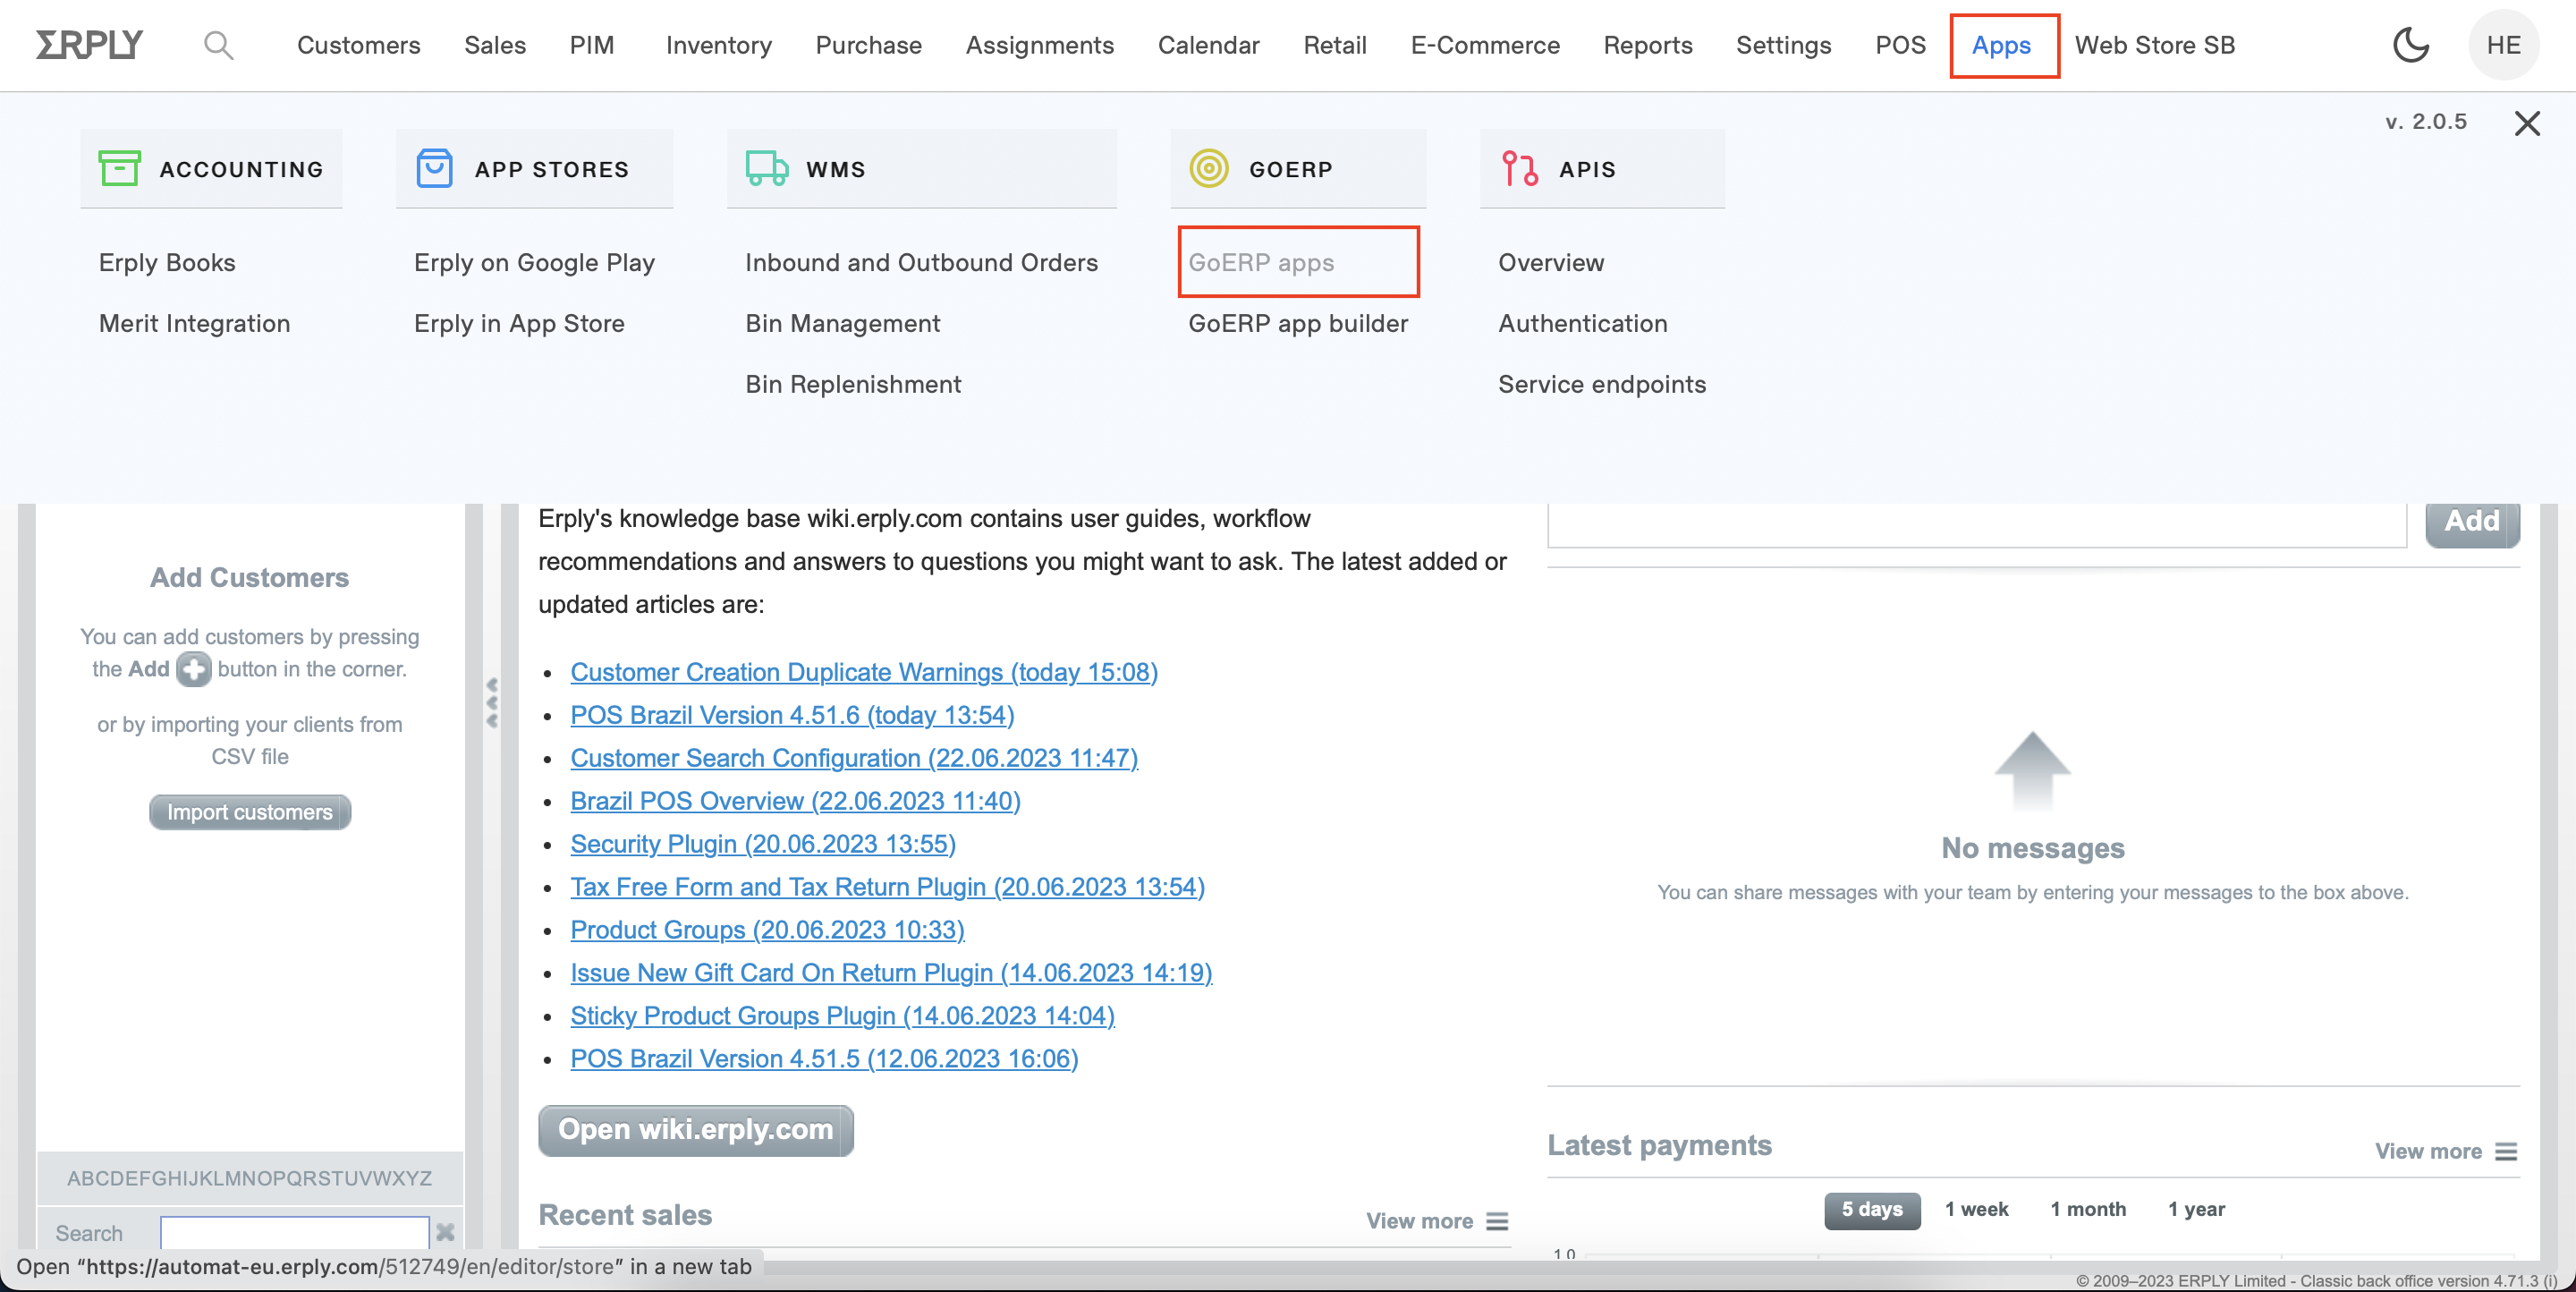Viewport: 2576px width, 1292px height.
Task: Open Issue New Gift Card On Return Plugin
Action: (x=890, y=973)
